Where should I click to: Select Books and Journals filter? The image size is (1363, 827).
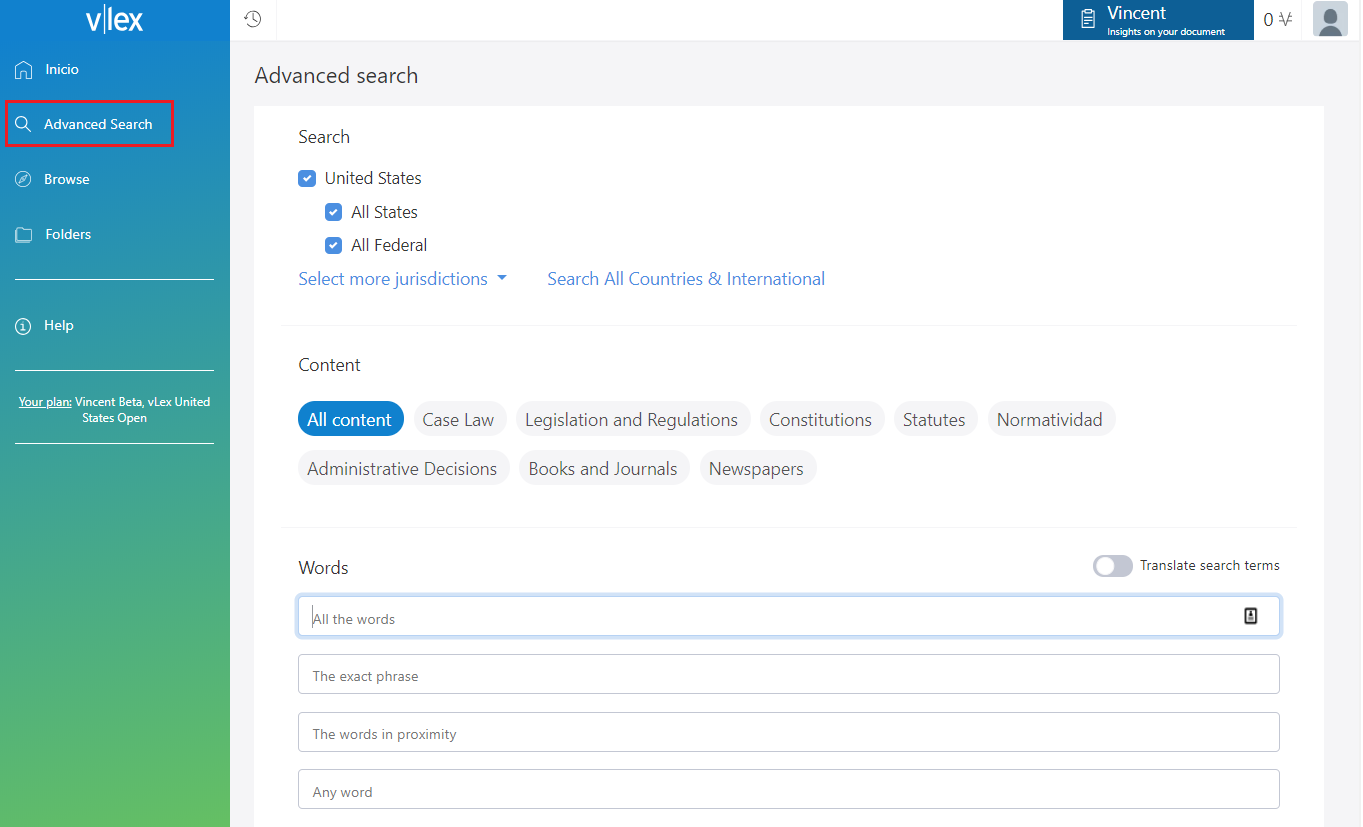tap(603, 468)
